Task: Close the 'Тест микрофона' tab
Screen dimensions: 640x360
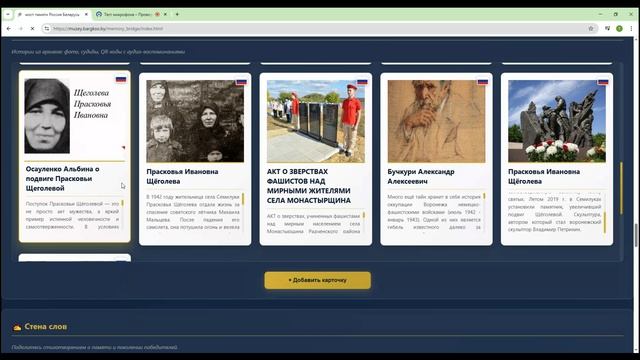Action: click(165, 14)
